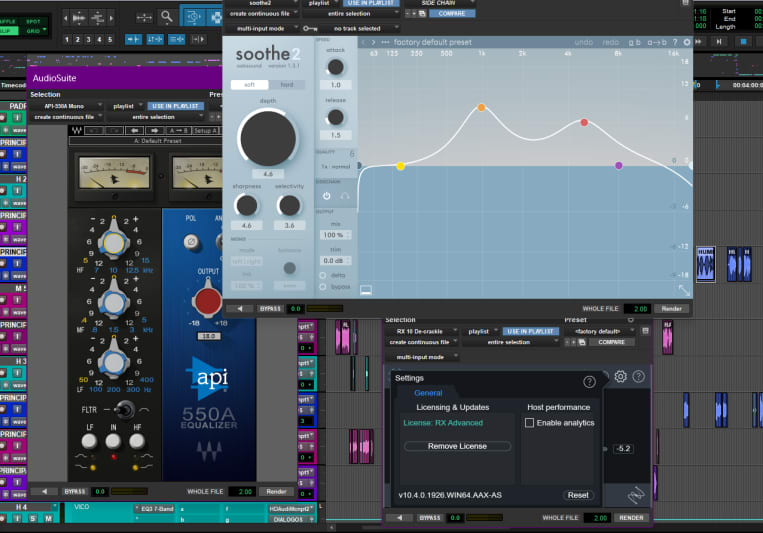Click Remove License button in RX Settings
Image resolution: width=763 pixels, height=533 pixels.
457,446
